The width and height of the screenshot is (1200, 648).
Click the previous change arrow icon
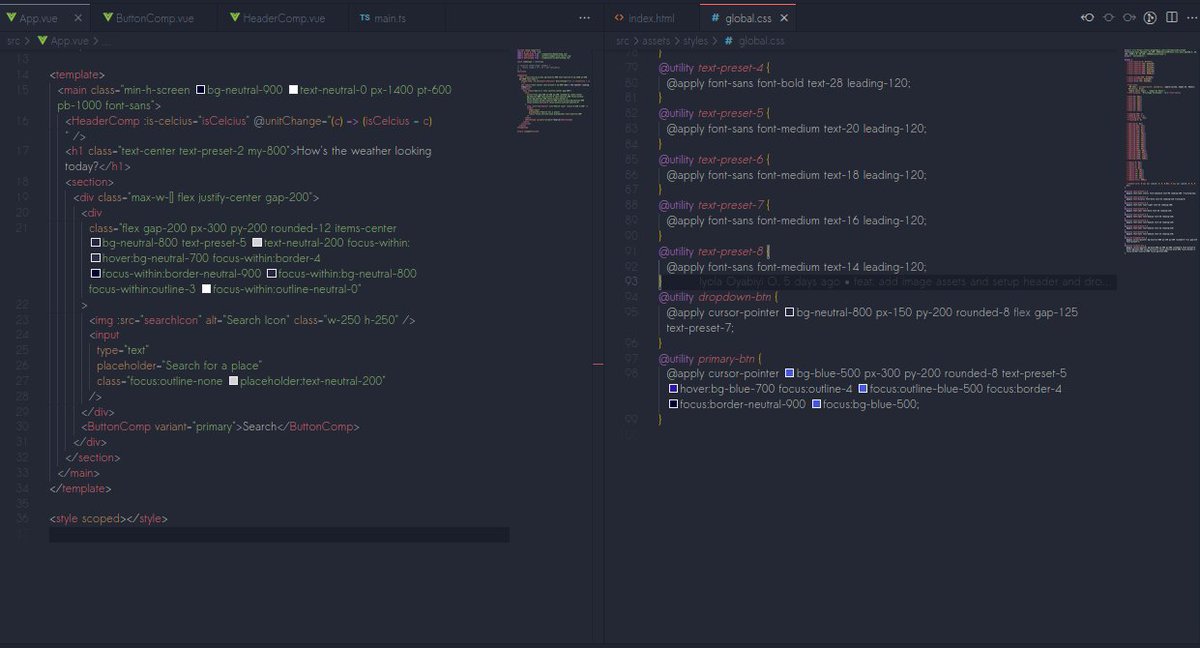pos(1088,18)
